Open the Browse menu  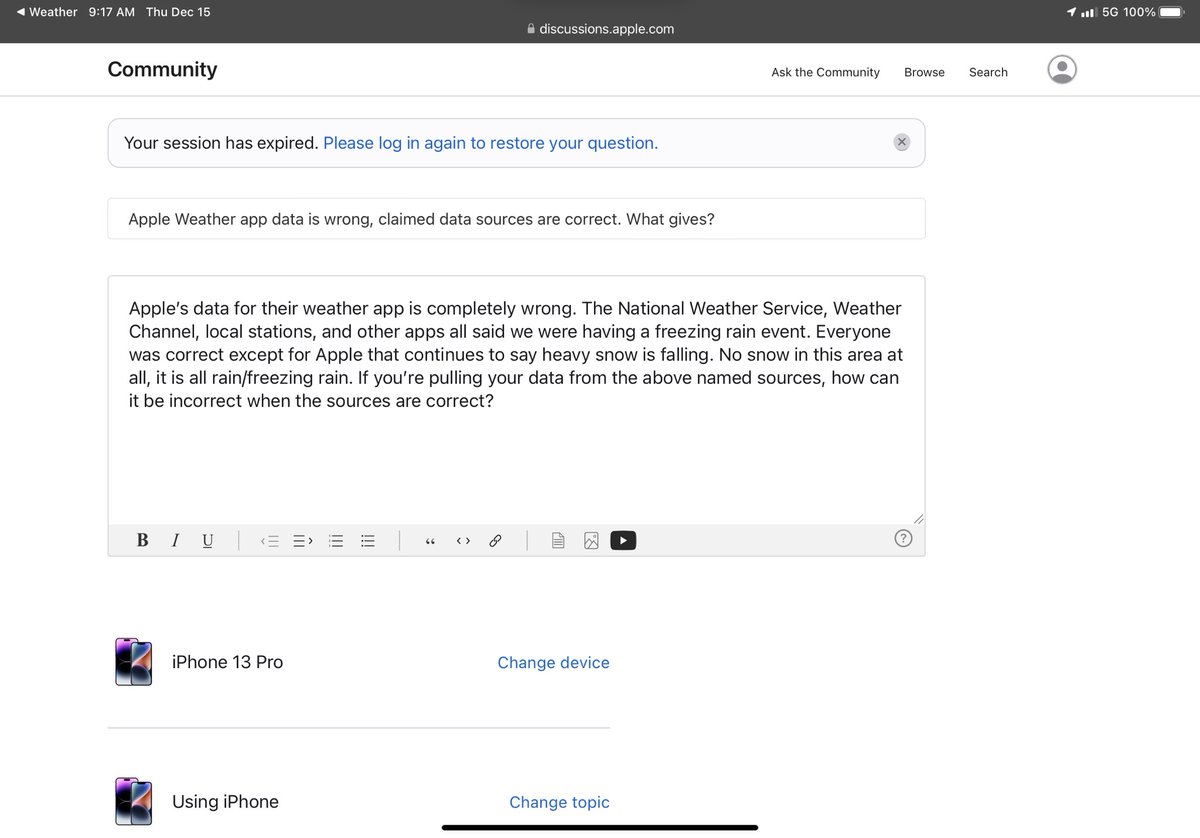(924, 72)
